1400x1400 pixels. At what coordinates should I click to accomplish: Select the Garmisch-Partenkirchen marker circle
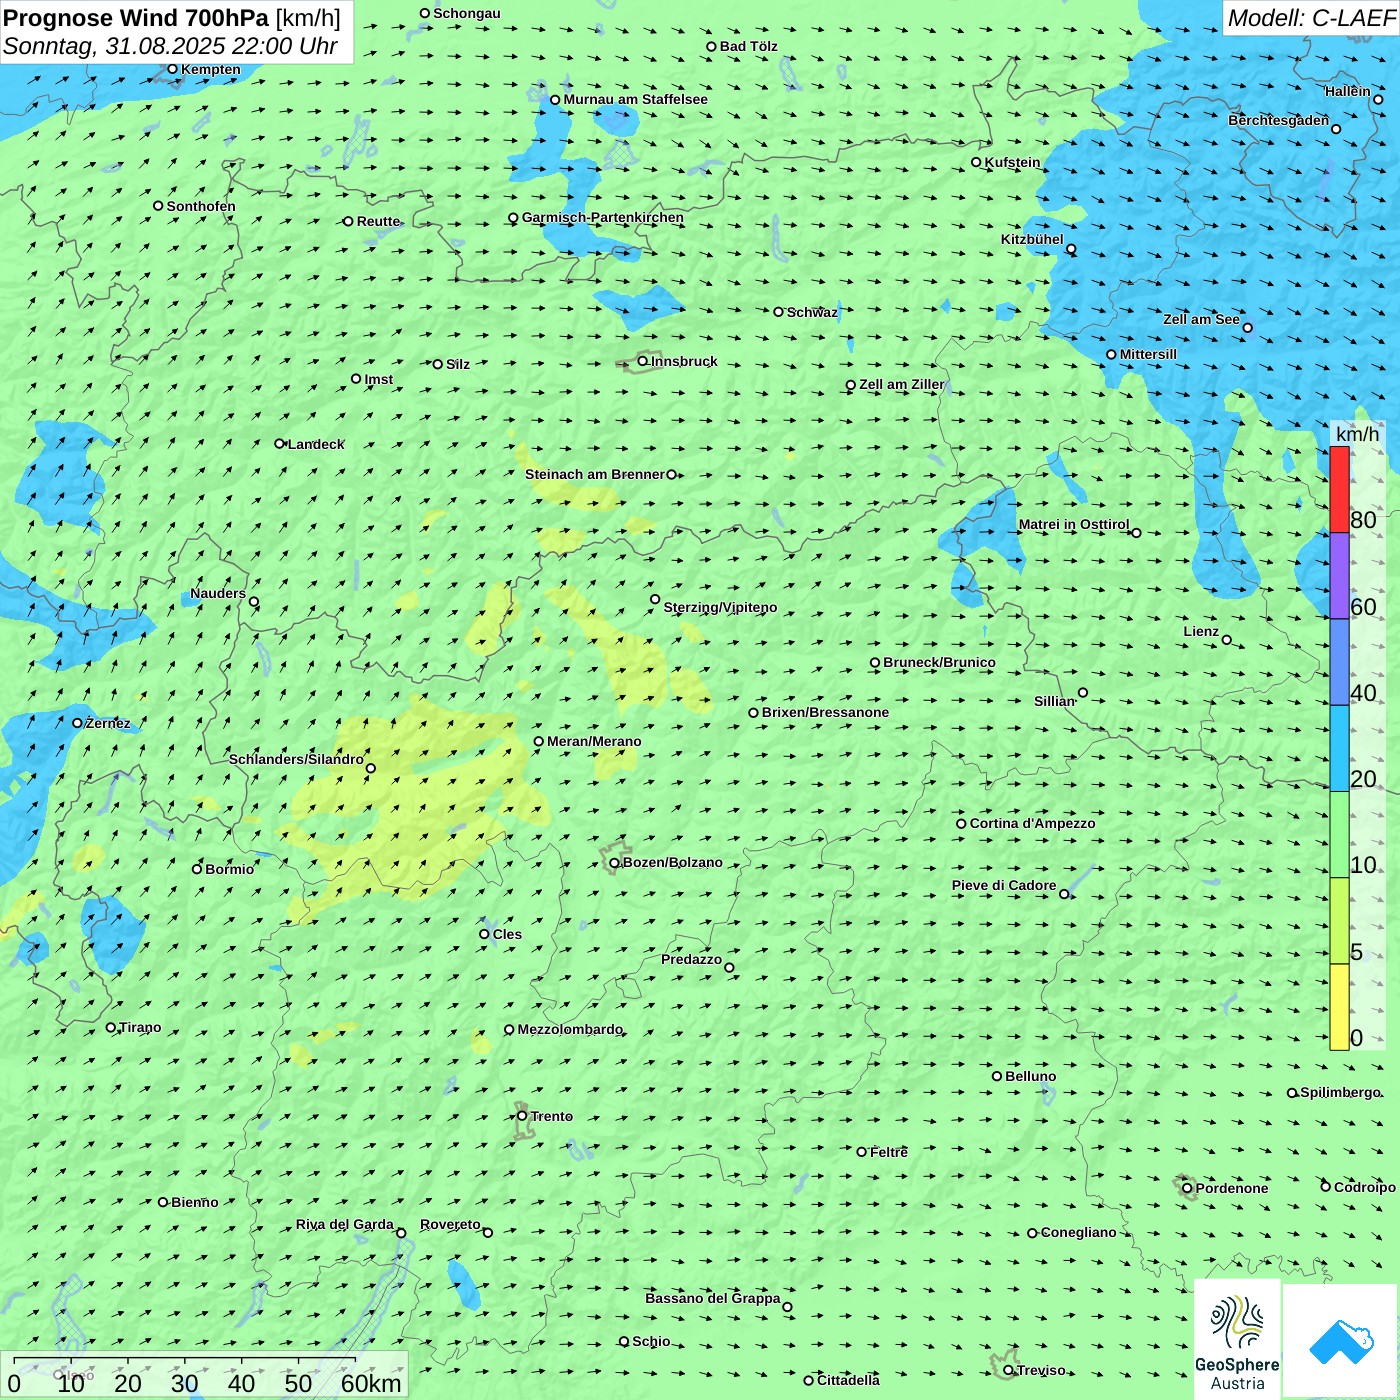click(x=513, y=218)
